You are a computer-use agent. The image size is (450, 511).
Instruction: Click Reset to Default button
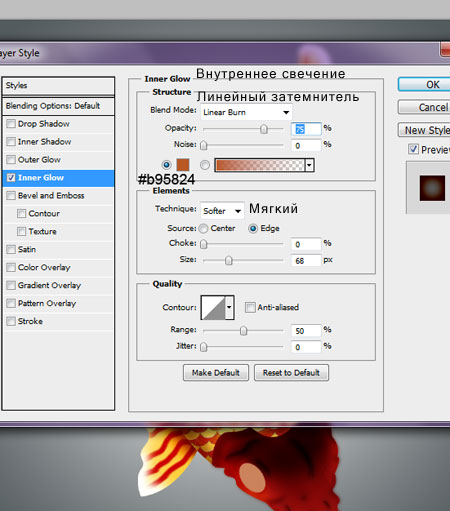[x=291, y=373]
